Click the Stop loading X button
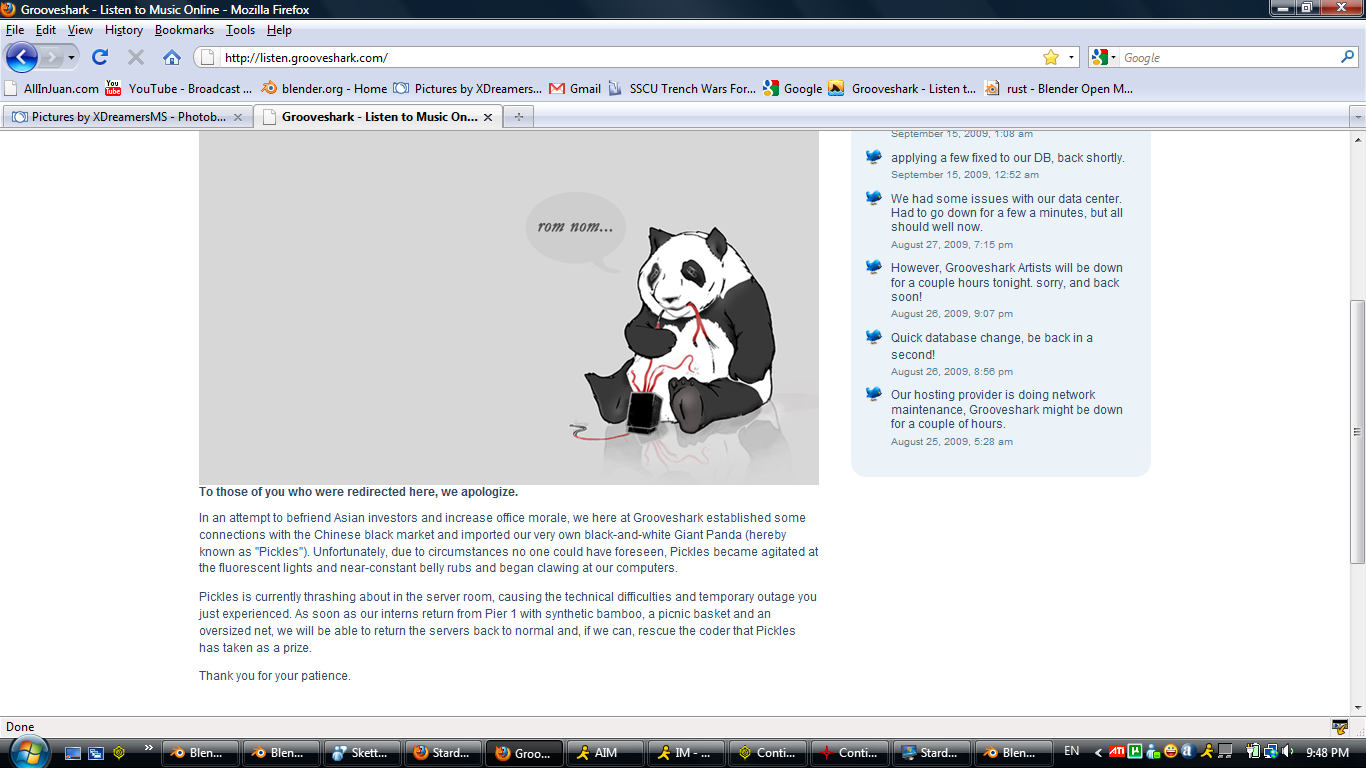Screen dimensions: 1366x768 136,57
